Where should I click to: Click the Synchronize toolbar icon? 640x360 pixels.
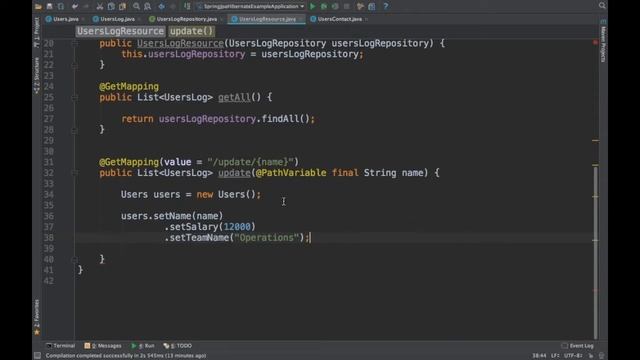60,6
